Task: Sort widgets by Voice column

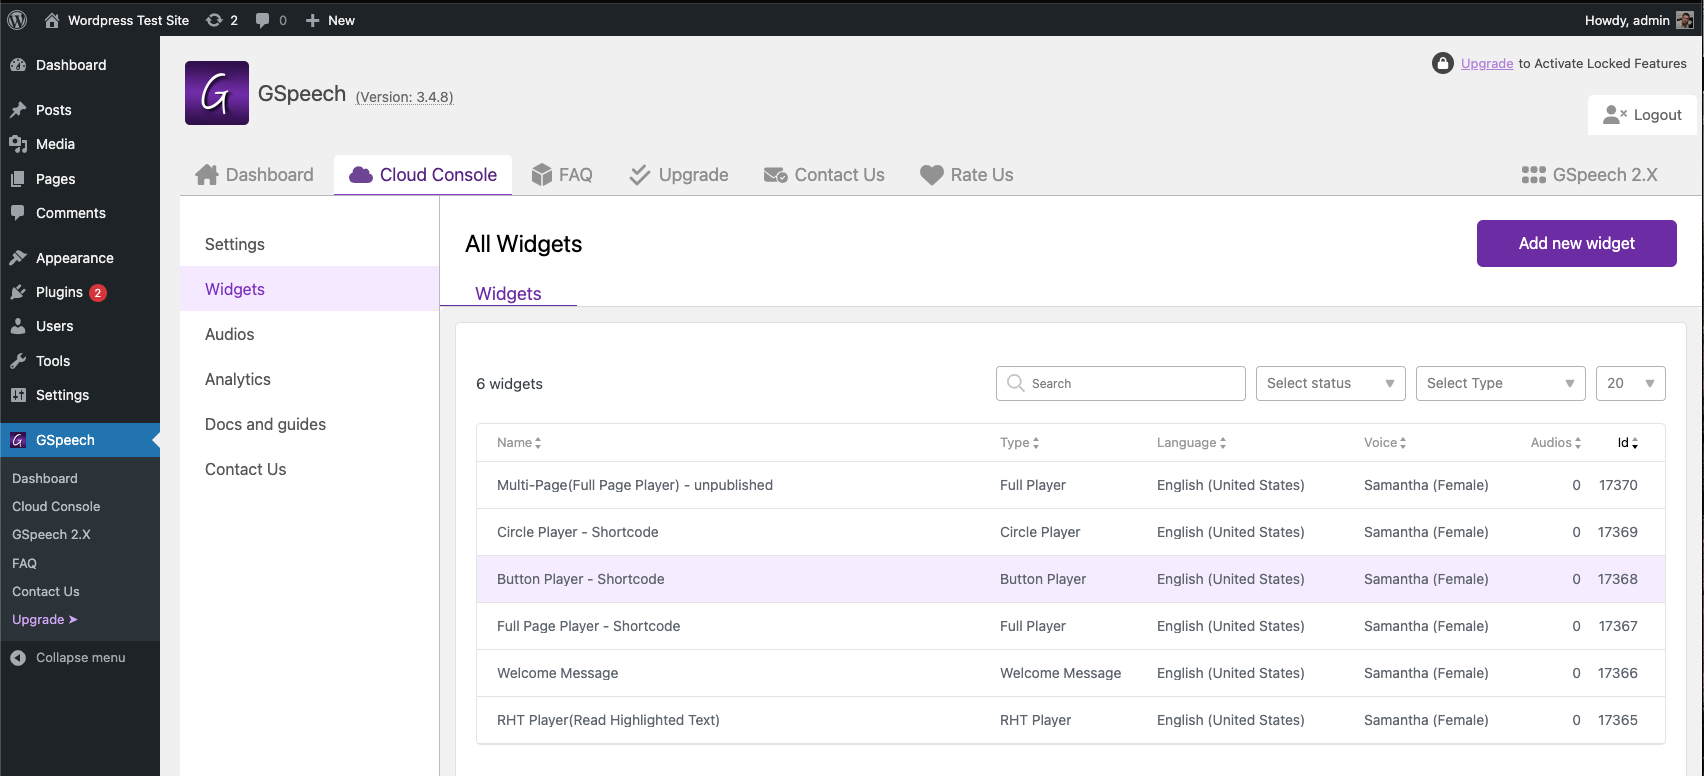Action: (1385, 442)
